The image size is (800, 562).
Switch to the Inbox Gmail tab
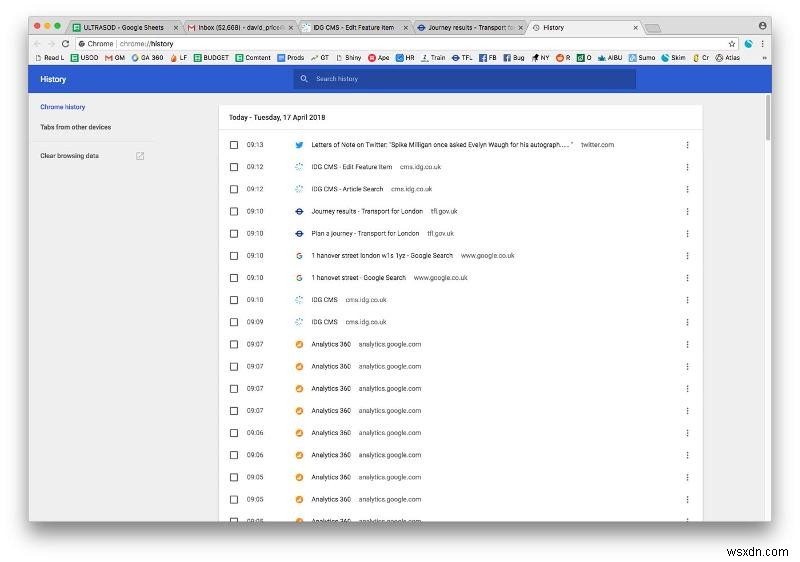click(x=240, y=27)
